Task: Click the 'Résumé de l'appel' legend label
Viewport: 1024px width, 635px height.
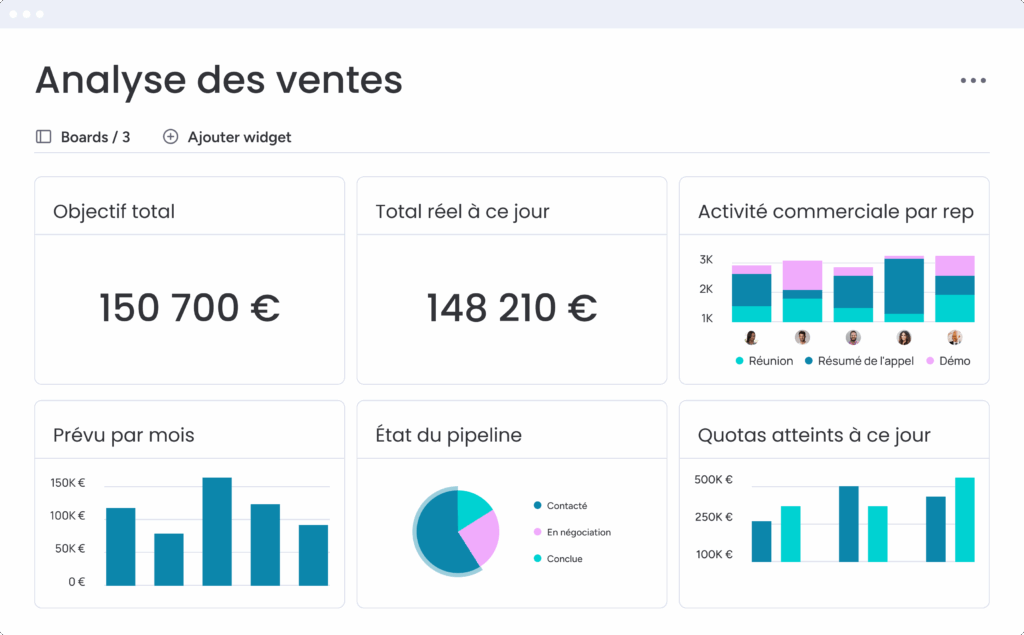Action: click(865, 361)
